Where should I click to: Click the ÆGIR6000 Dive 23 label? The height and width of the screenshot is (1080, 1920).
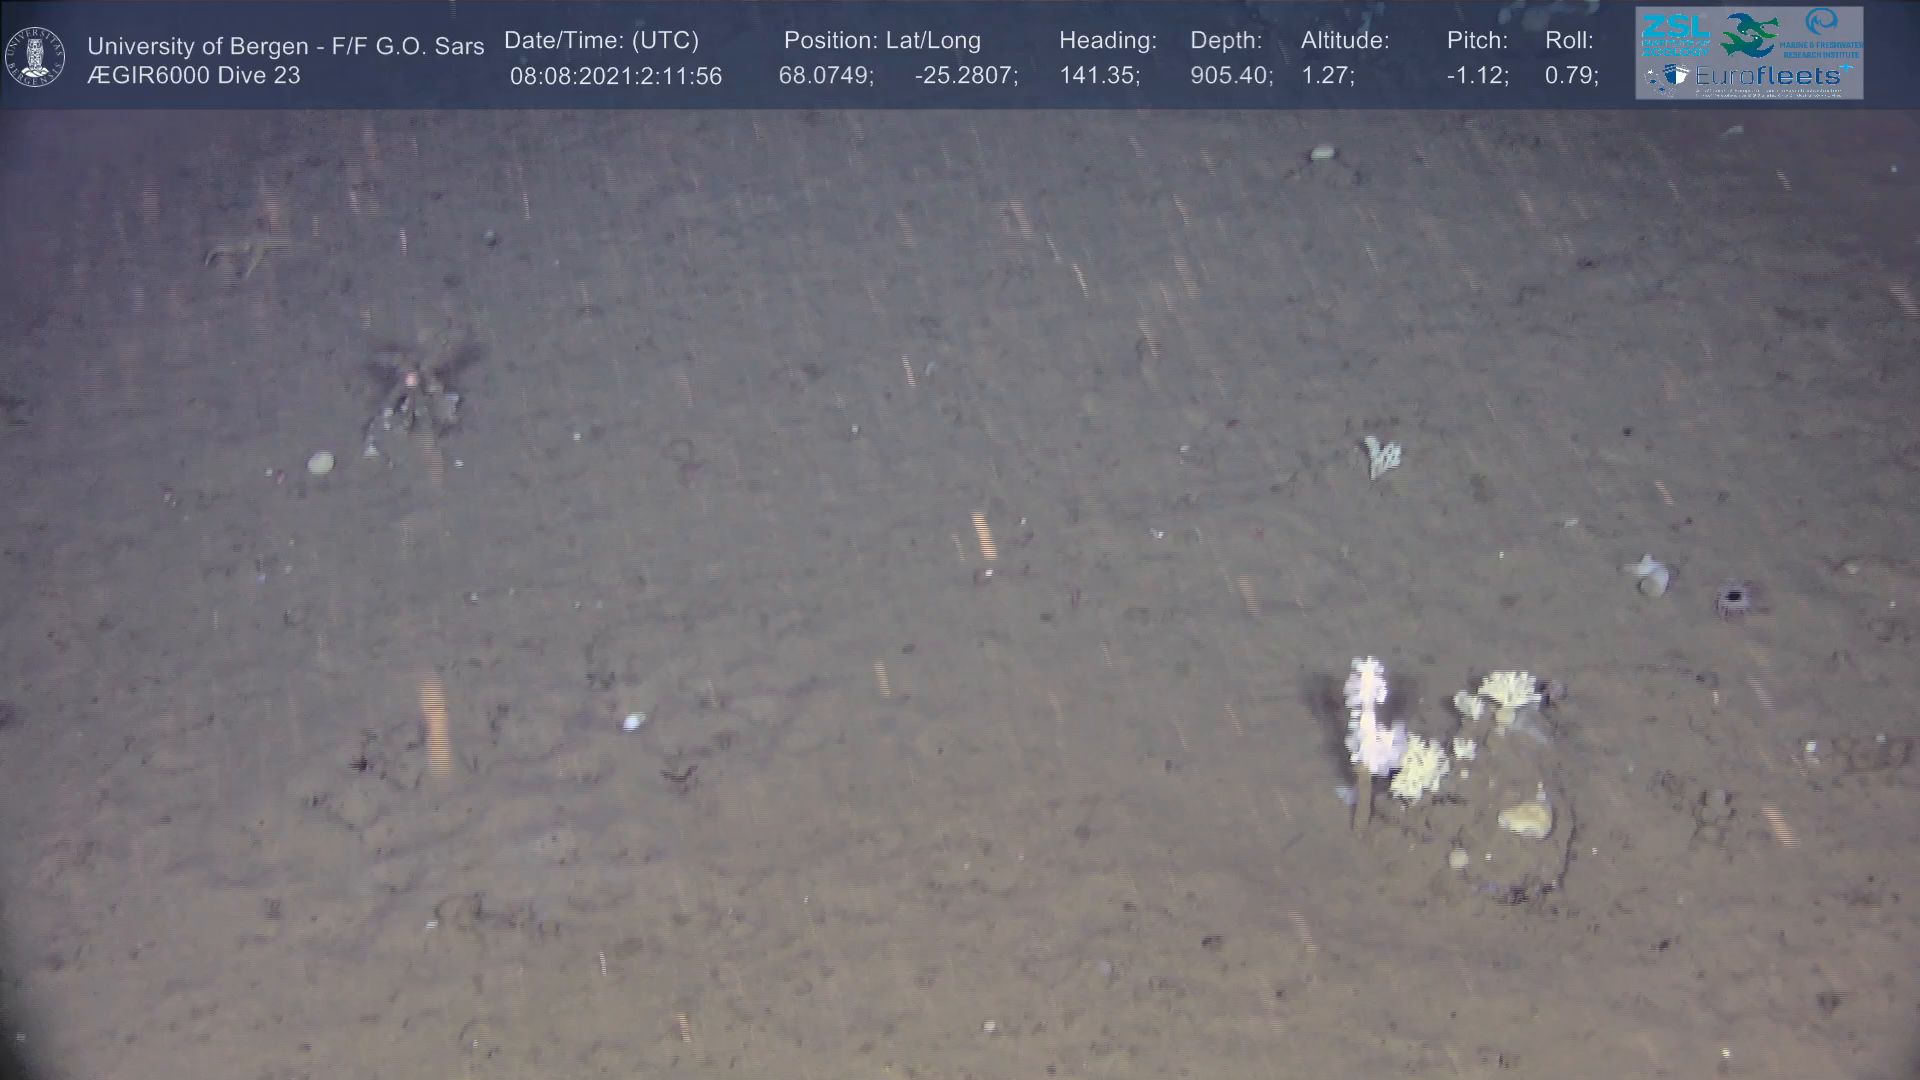coord(194,76)
